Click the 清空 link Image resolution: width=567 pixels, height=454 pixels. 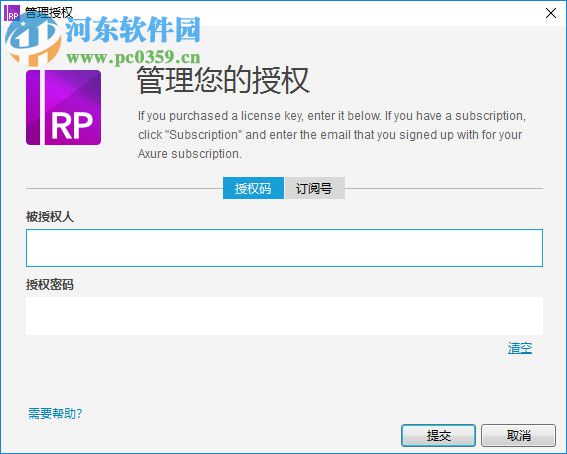(520, 348)
